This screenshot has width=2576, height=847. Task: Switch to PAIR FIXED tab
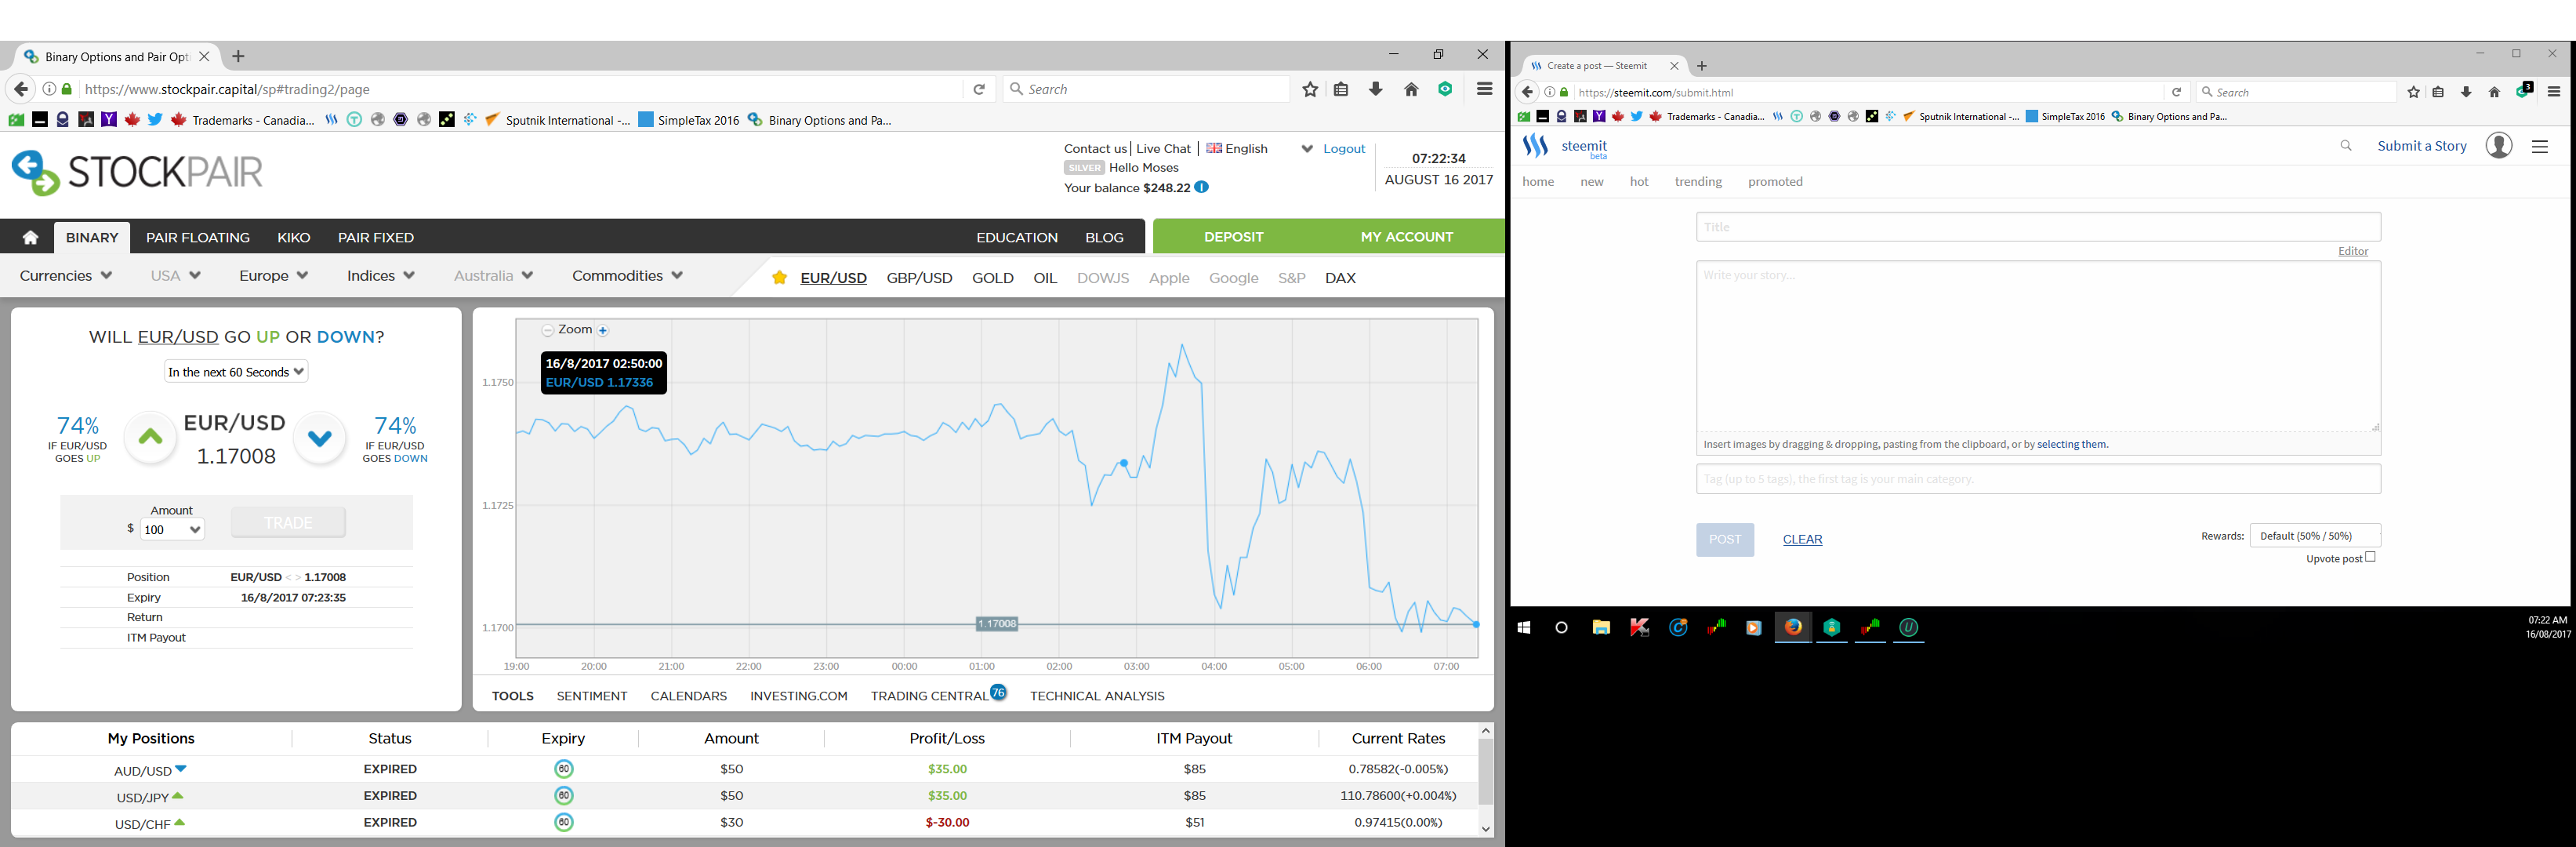(x=376, y=237)
